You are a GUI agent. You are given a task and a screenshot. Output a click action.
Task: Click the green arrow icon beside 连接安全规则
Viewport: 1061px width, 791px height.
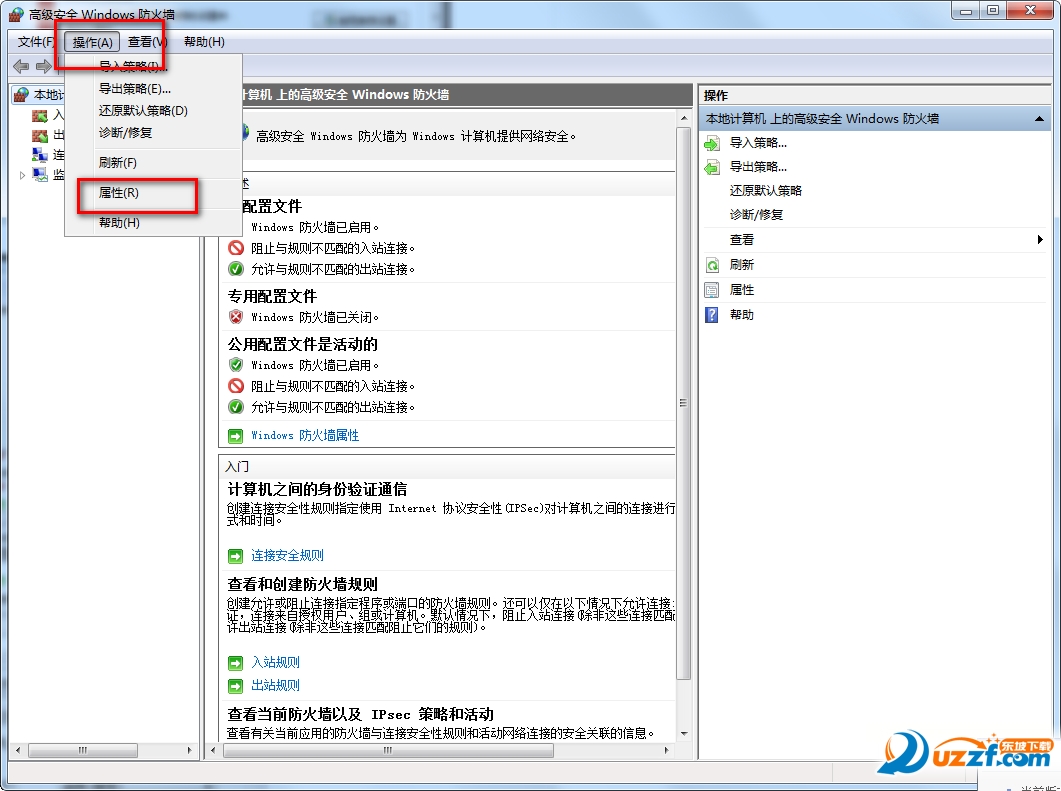click(235, 556)
